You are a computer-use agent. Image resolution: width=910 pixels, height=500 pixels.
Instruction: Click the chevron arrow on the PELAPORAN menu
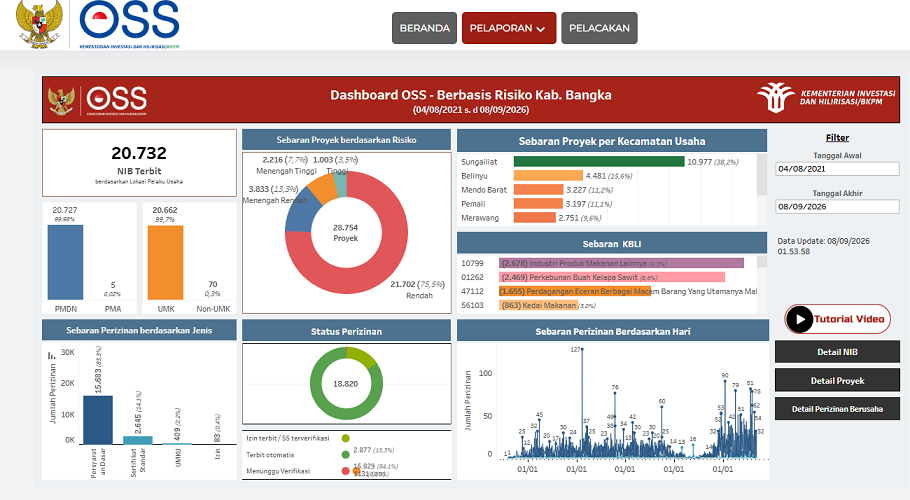(x=541, y=29)
